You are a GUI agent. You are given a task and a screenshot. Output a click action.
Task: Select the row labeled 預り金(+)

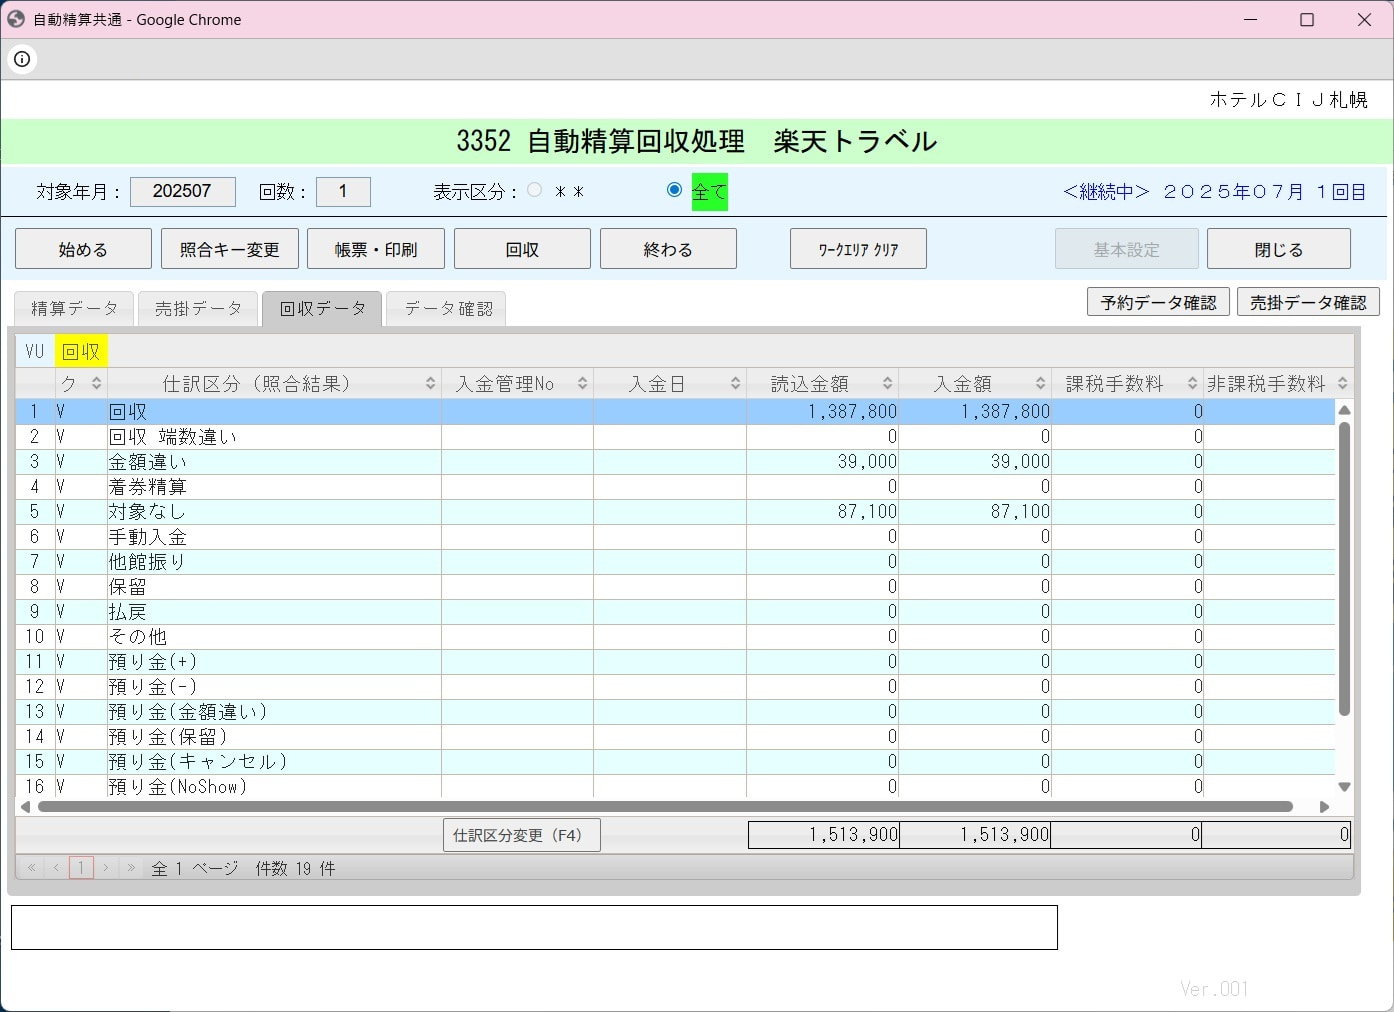tap(675, 662)
